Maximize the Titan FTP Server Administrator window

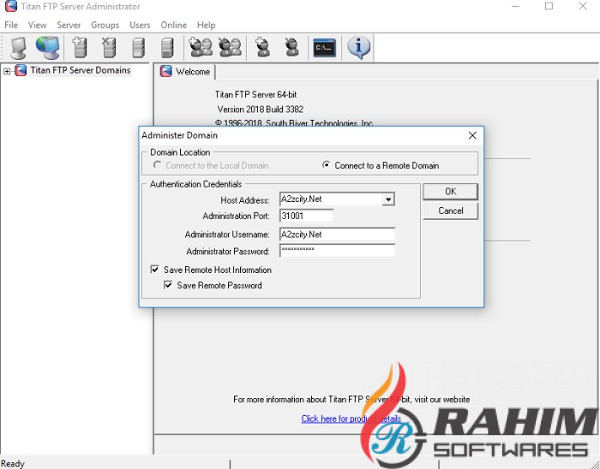click(x=549, y=6)
